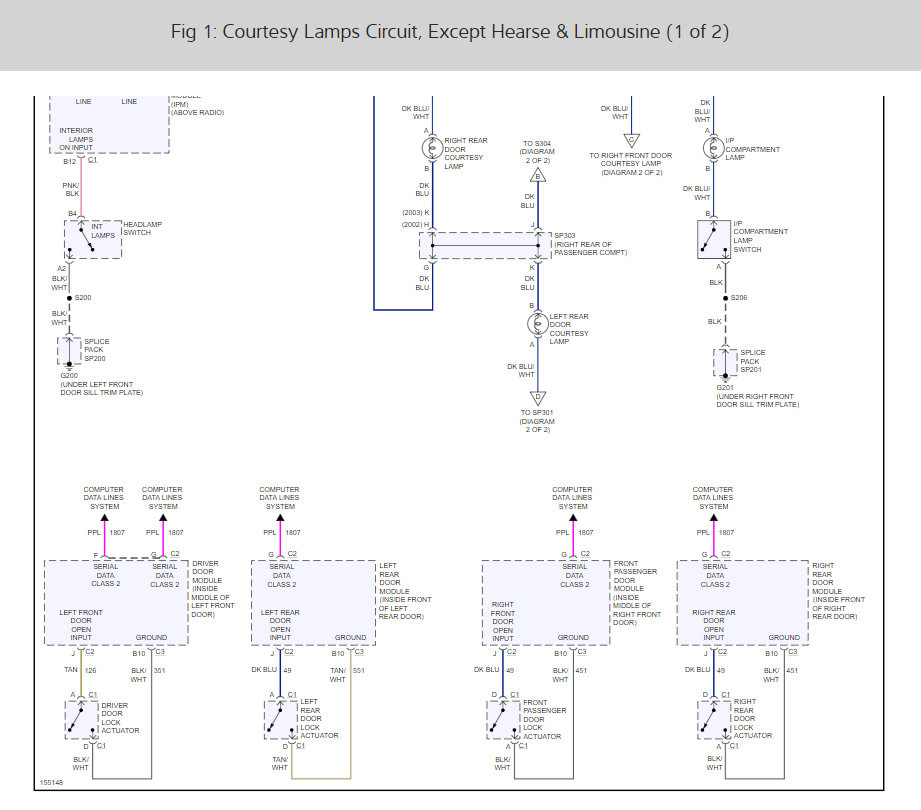Click '(RIGHT REAR OF PASSENGER COMPT)' label
Viewport: 921px width, 810px height.
[x=591, y=248]
